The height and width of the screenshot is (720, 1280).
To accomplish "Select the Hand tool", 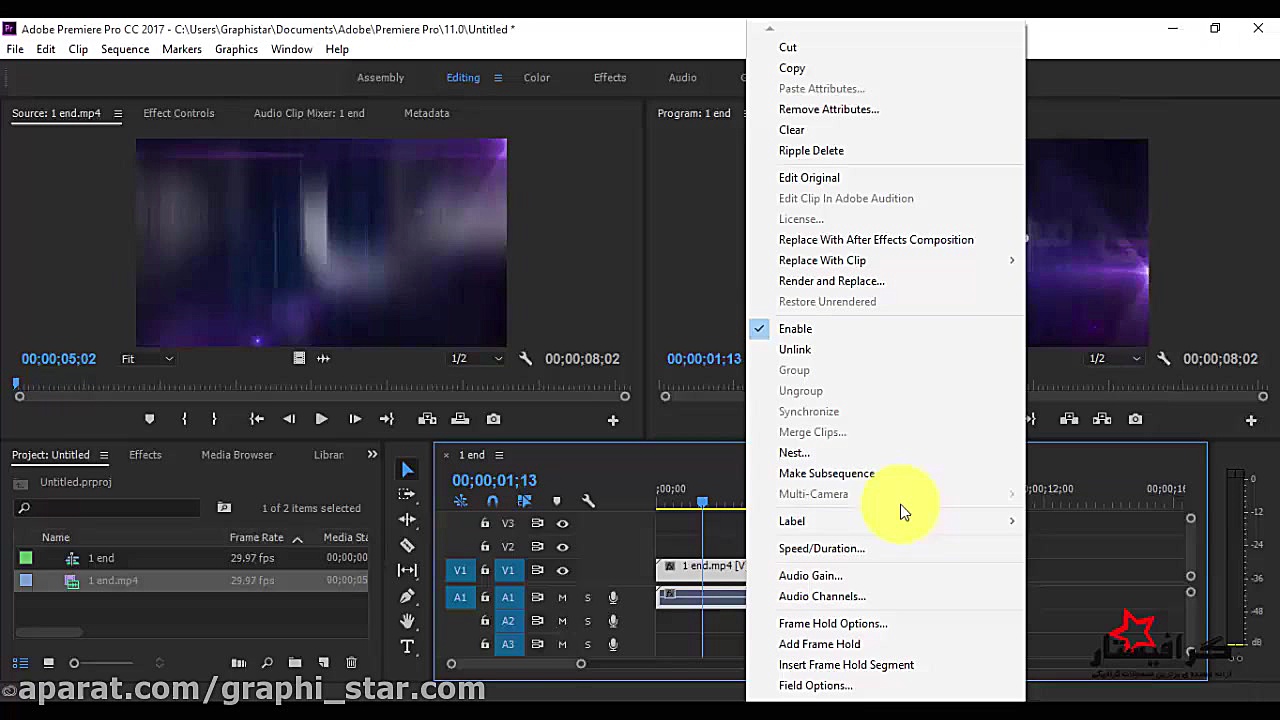I will (x=407, y=621).
